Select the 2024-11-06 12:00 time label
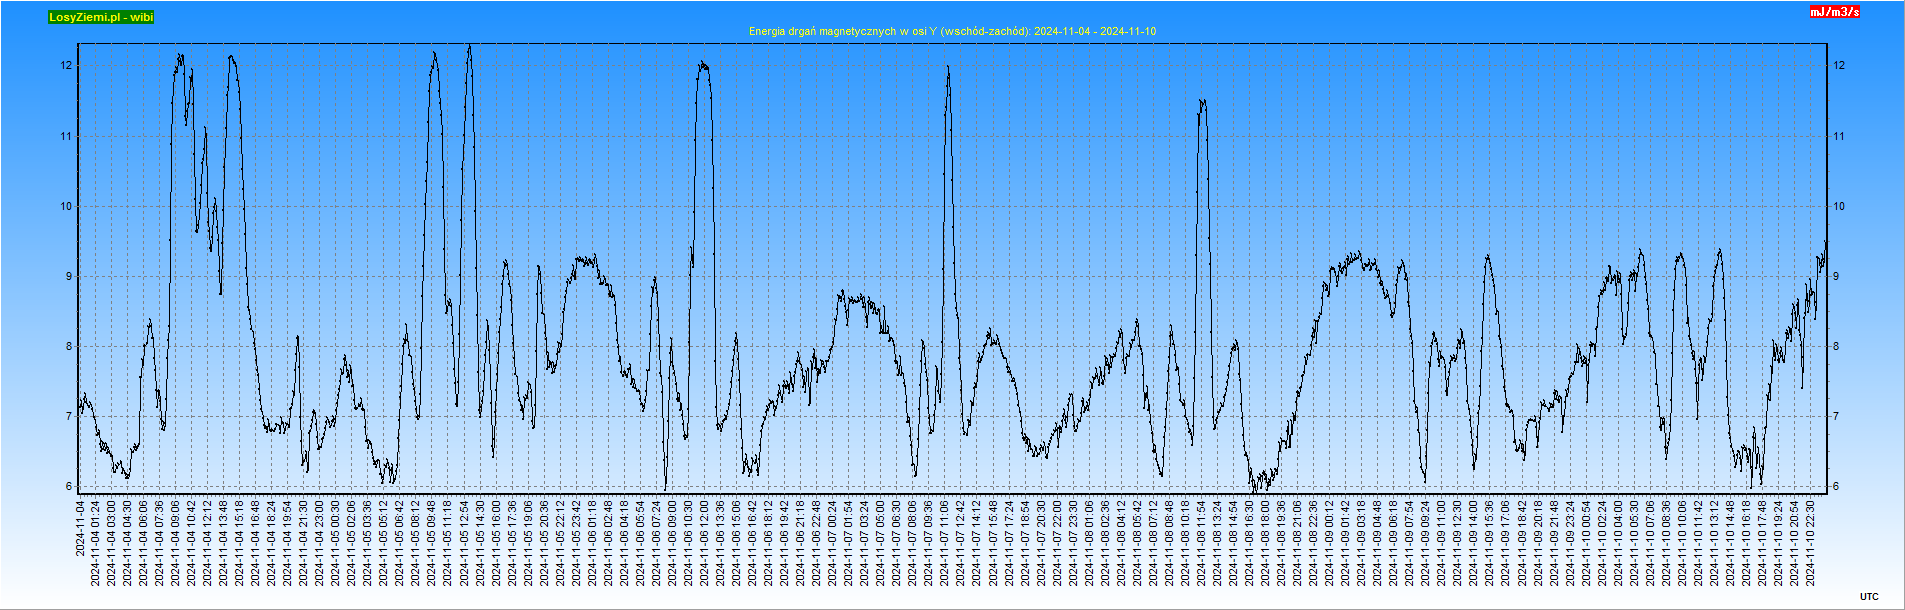 (705, 543)
